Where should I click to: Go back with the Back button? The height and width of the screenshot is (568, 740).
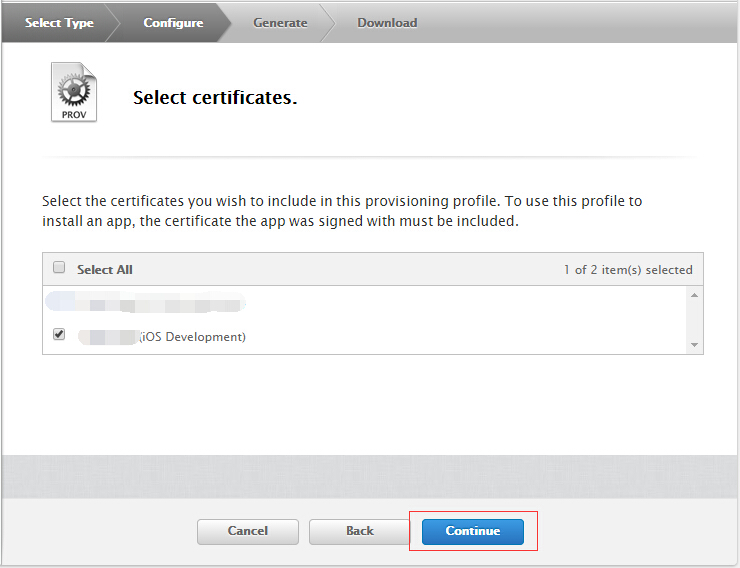tap(360, 532)
